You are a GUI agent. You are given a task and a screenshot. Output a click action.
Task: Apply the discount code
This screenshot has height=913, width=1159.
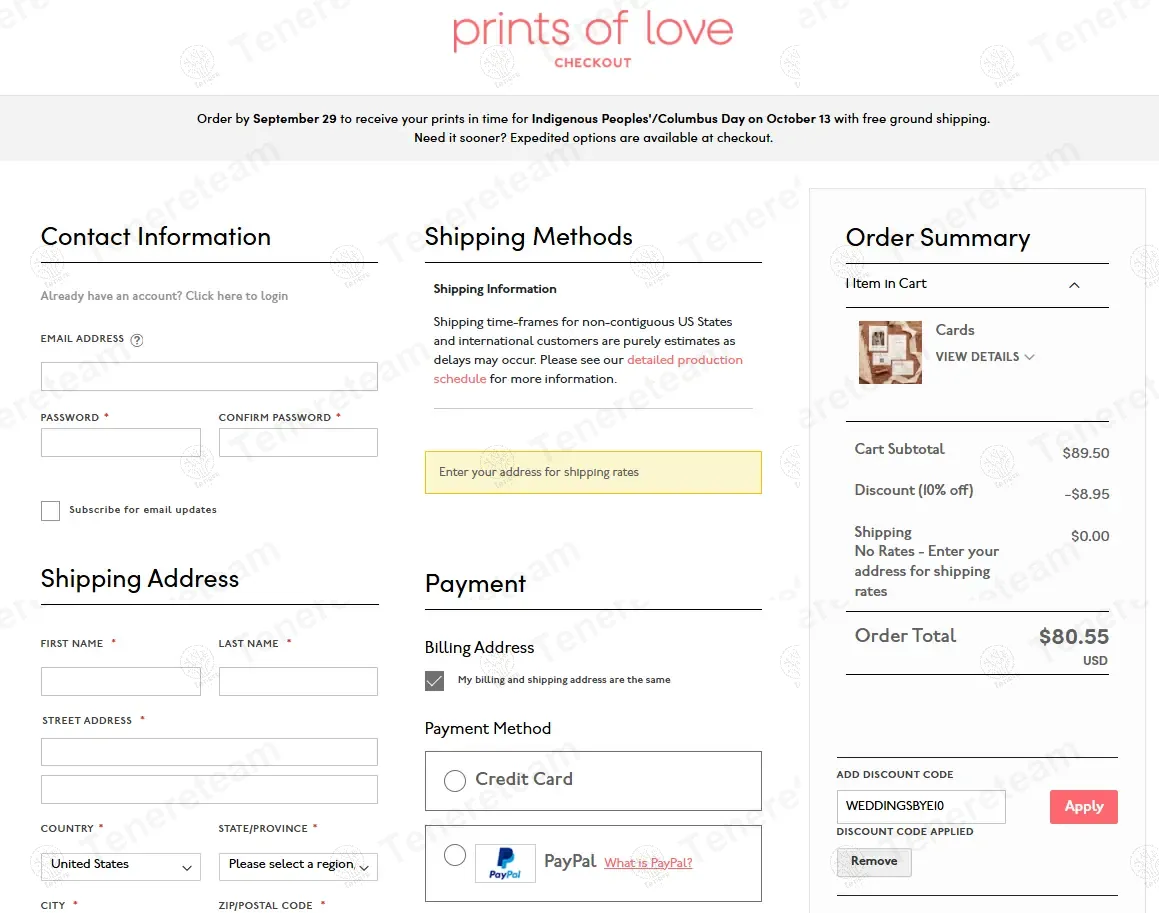pos(1083,807)
